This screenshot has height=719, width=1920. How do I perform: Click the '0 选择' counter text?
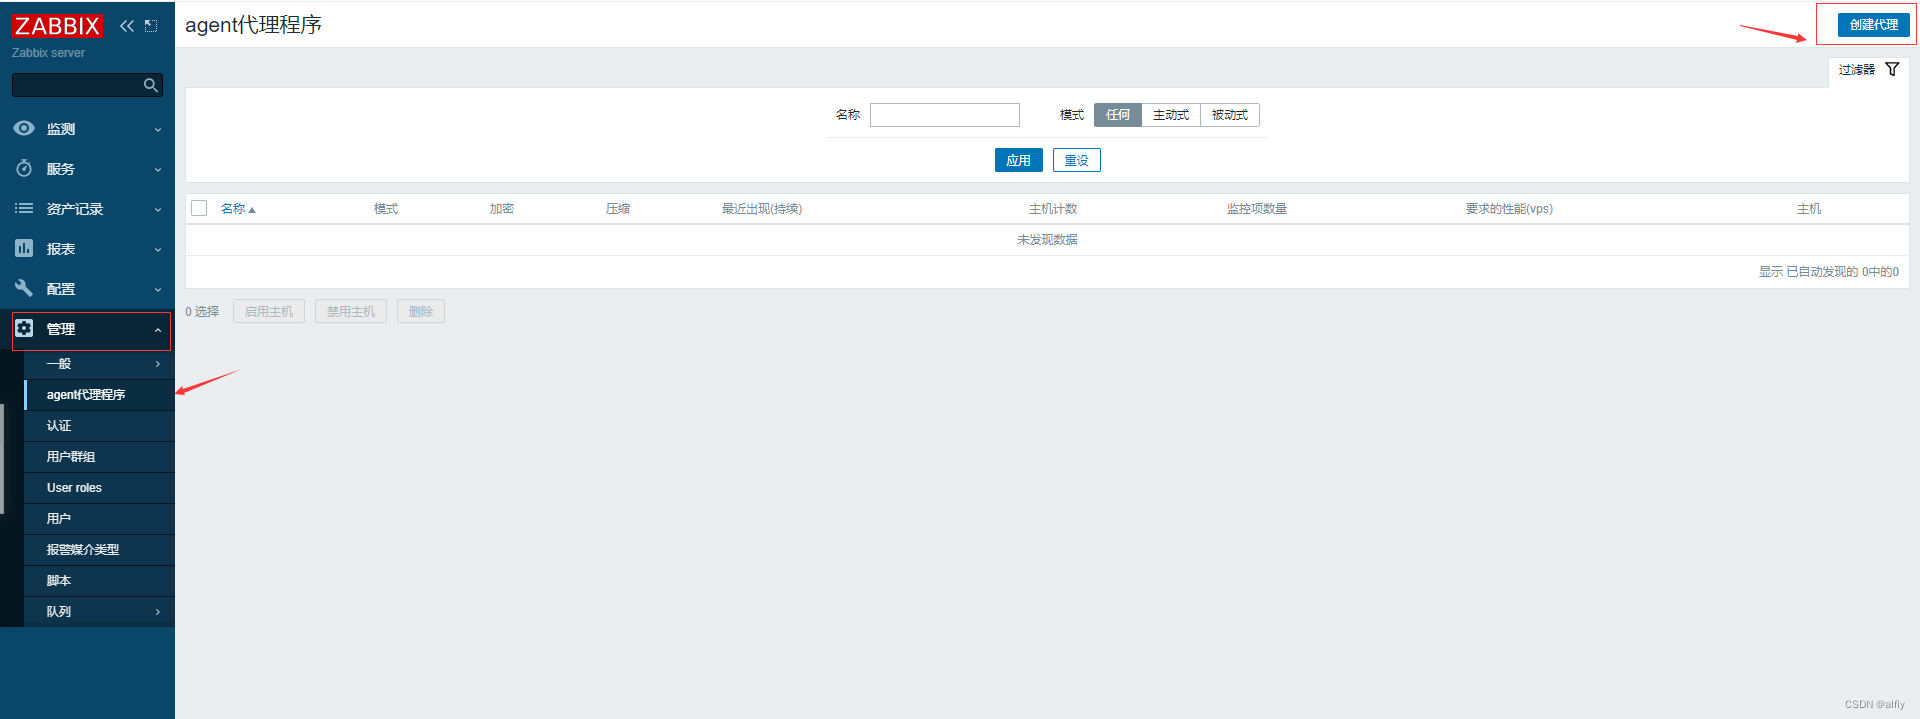tap(202, 312)
